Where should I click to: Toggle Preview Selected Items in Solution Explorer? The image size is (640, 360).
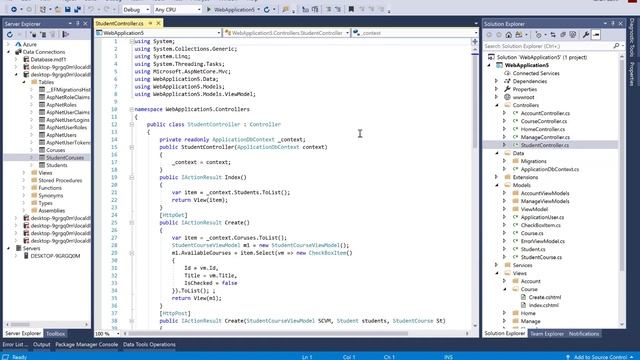point(596,35)
